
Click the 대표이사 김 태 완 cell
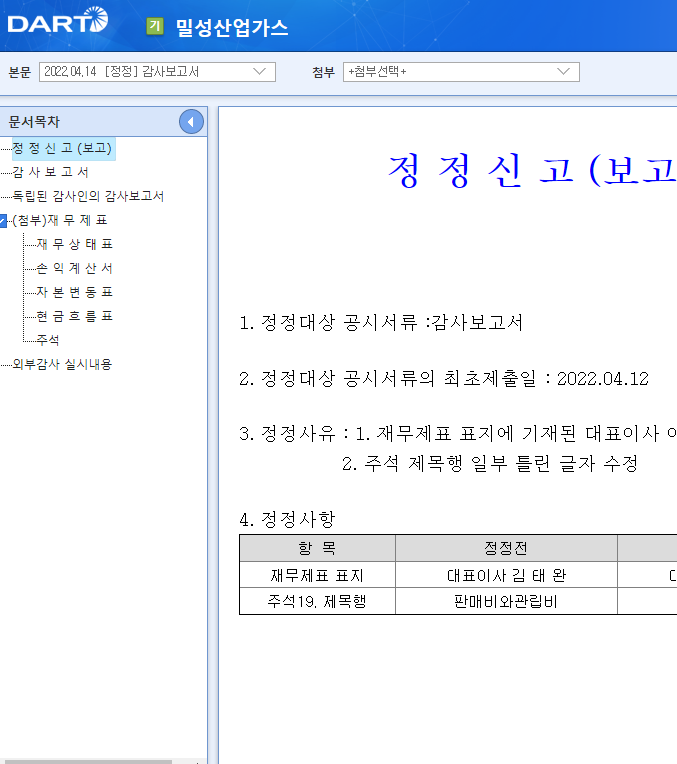(506, 575)
